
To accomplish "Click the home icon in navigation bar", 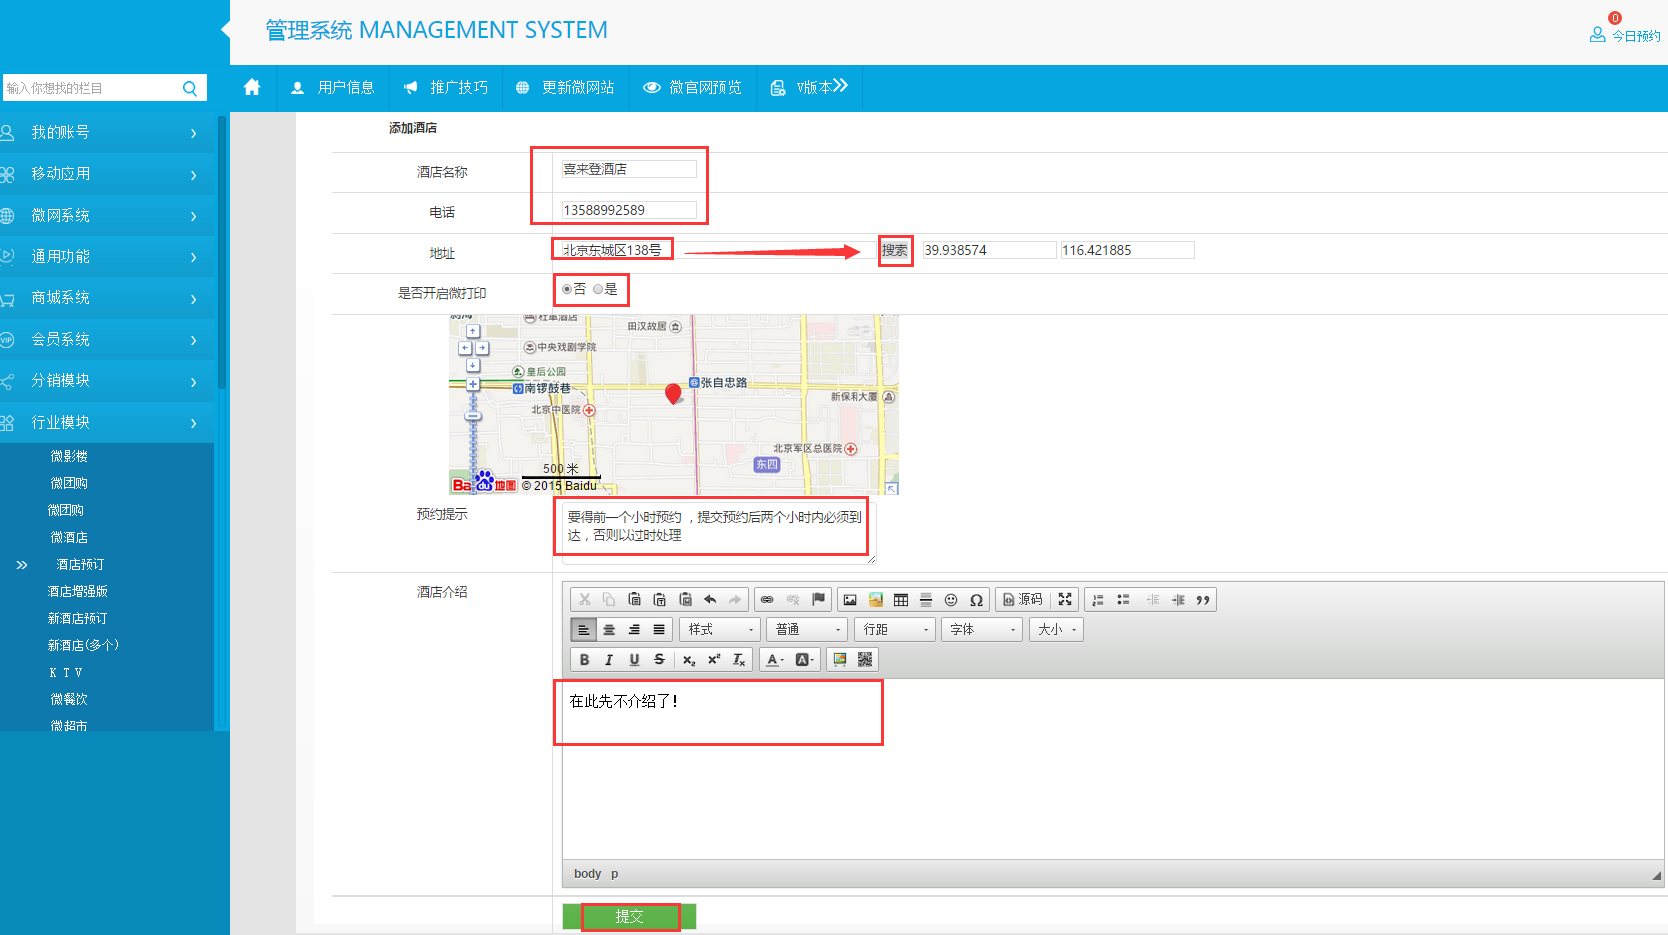I will [252, 88].
